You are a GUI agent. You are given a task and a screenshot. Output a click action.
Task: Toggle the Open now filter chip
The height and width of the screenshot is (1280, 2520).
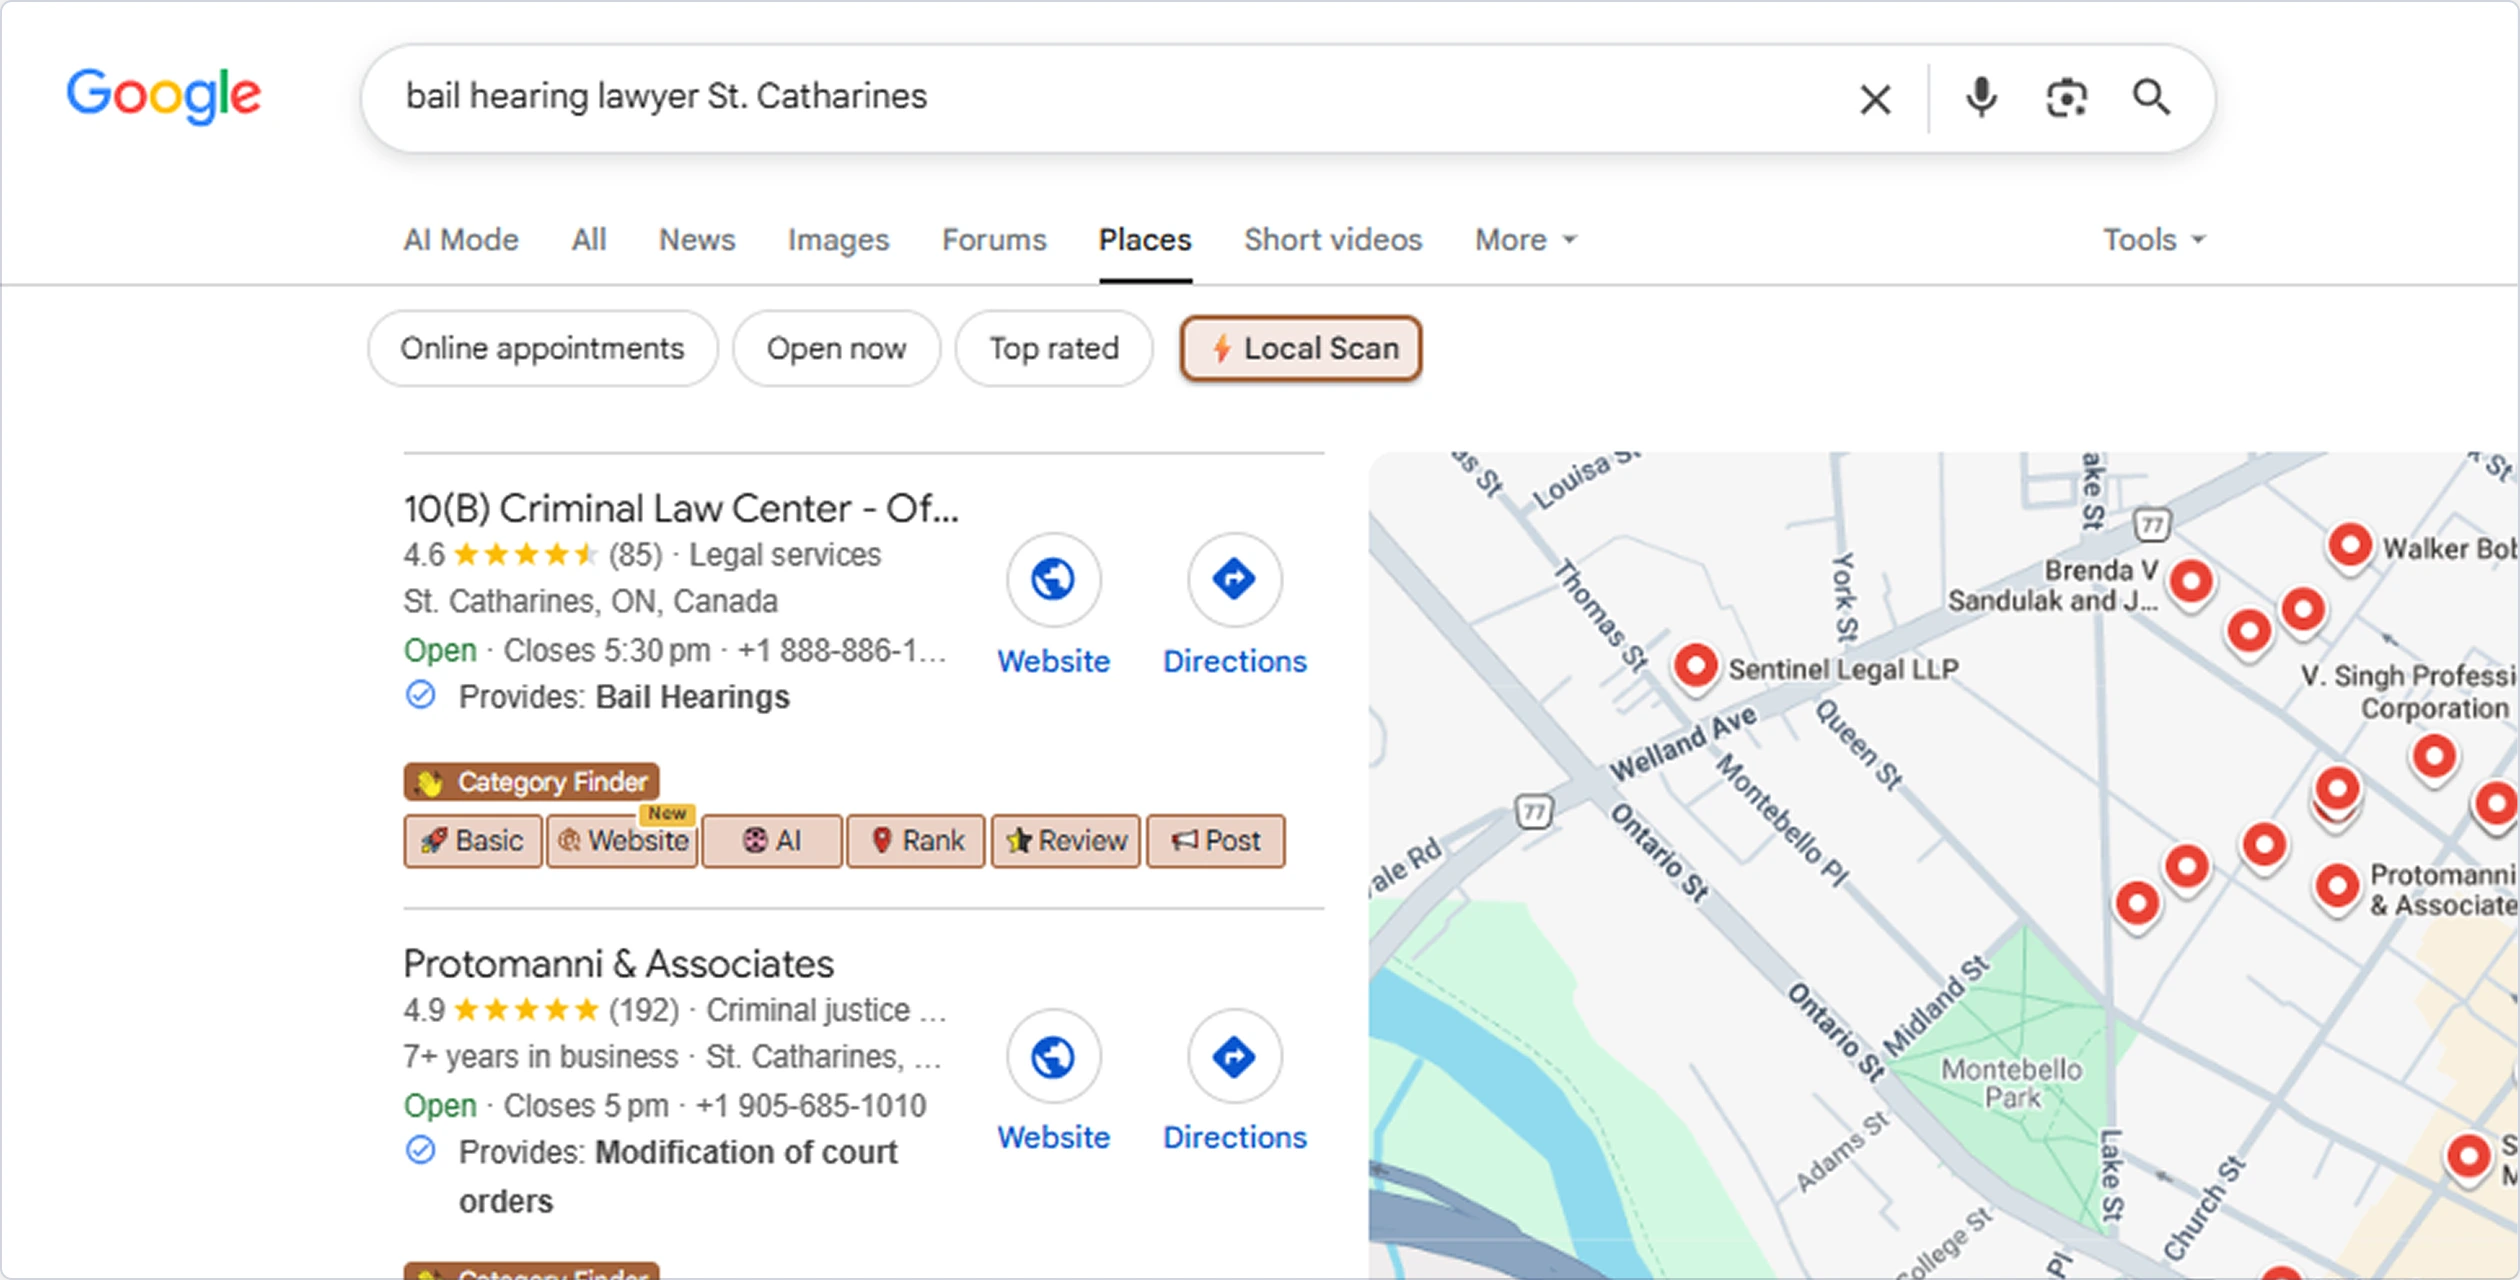click(x=837, y=348)
